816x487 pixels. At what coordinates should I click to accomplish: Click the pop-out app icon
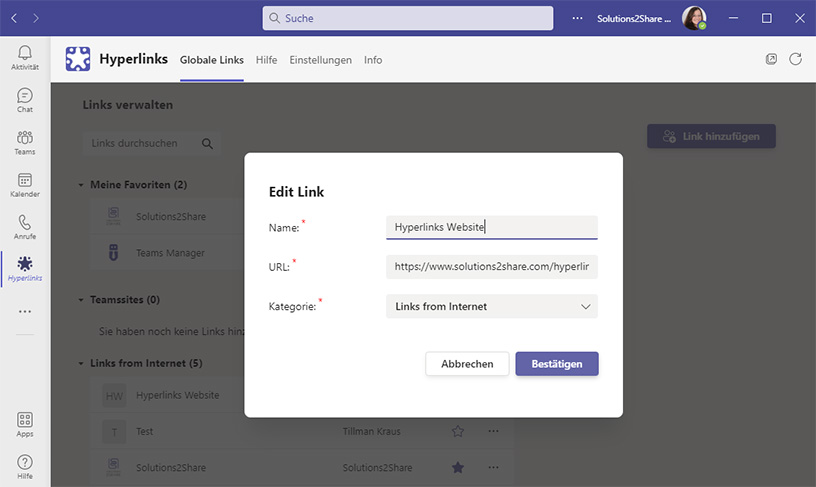771,59
